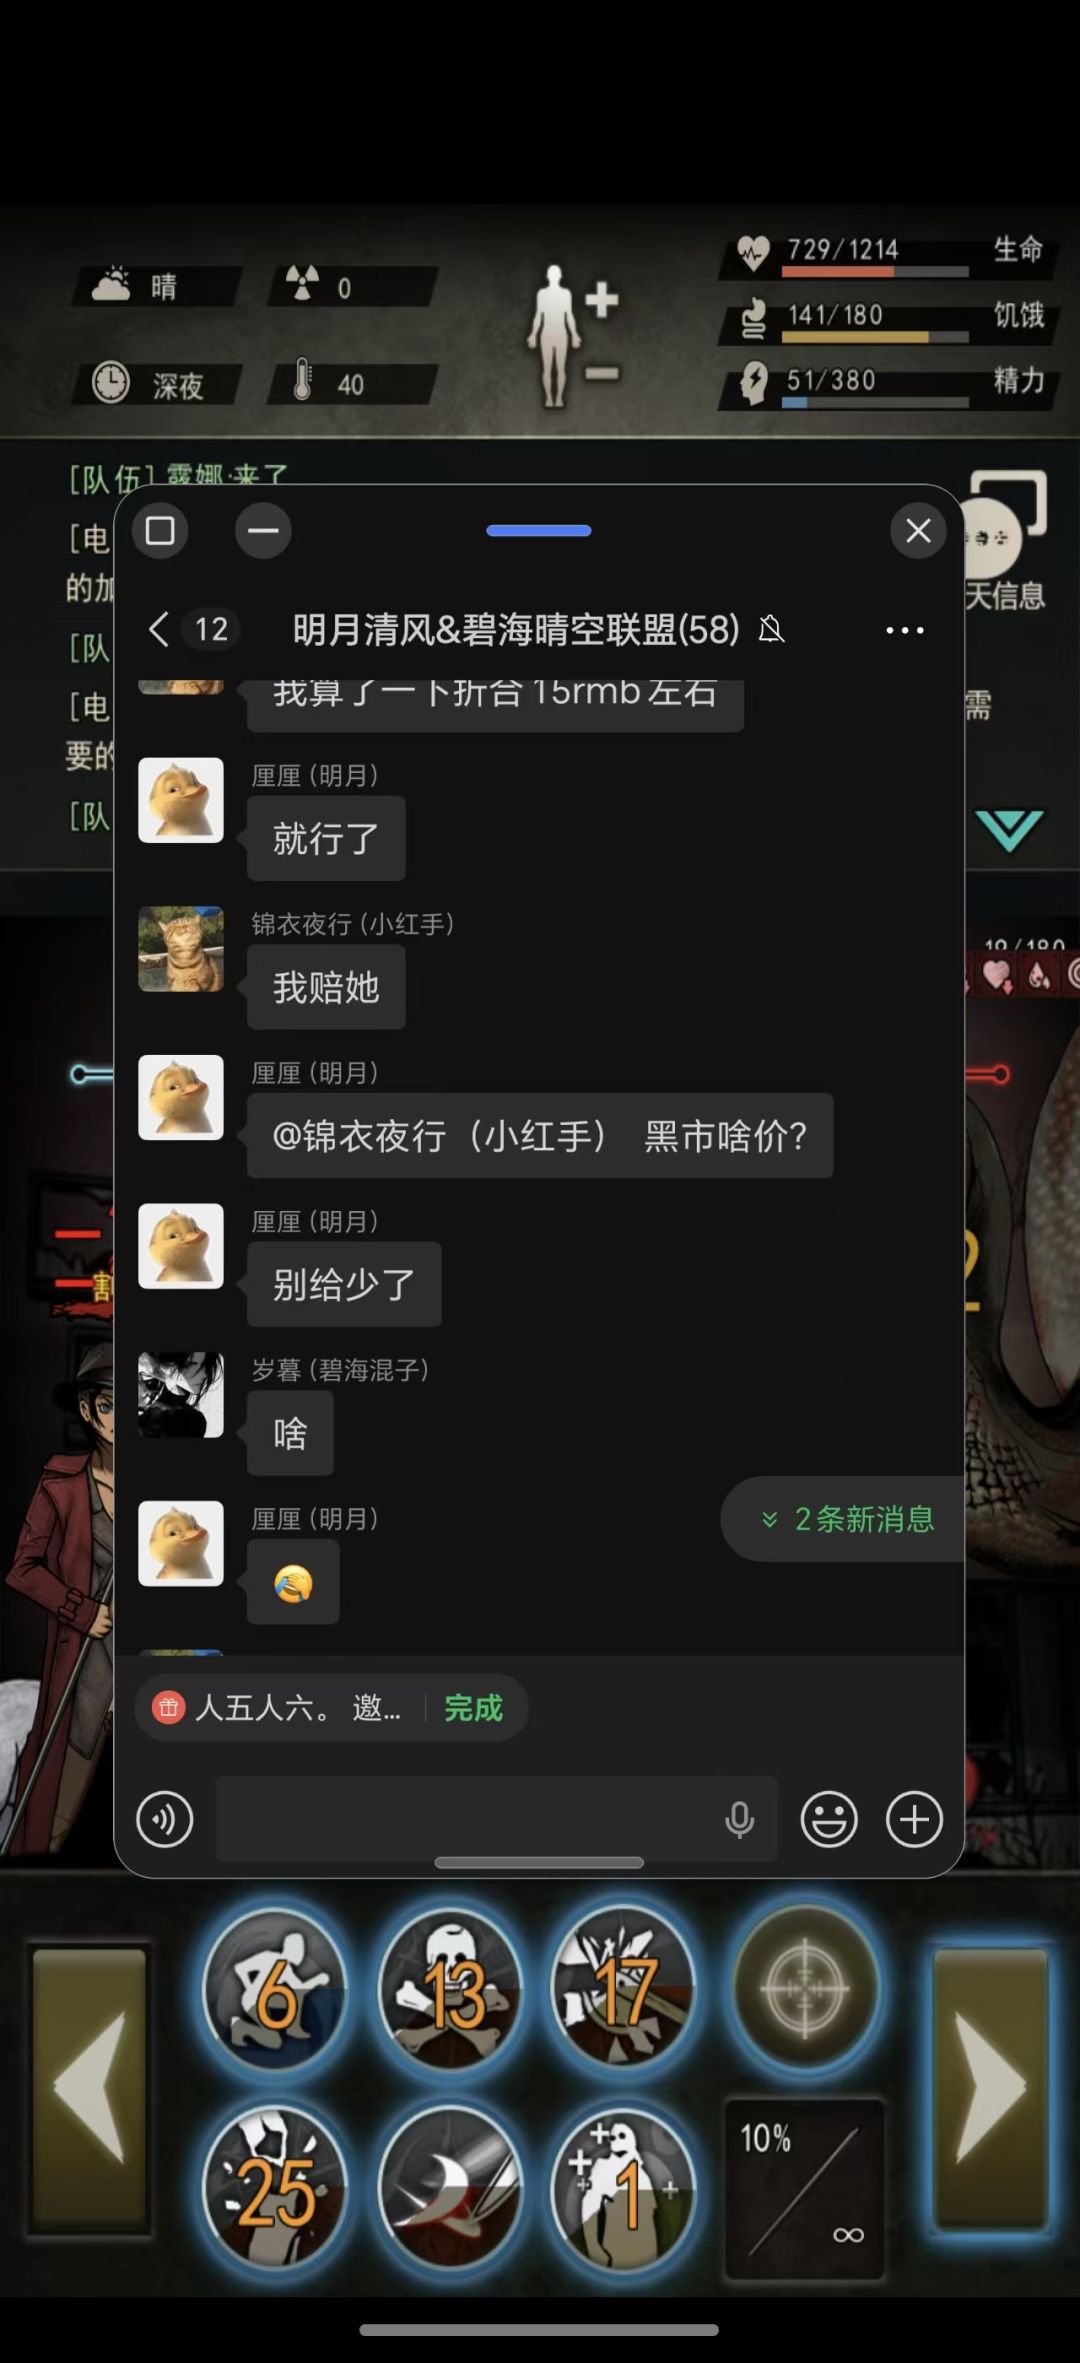Open the plus attachments button
The width and height of the screenshot is (1080, 2363).
click(x=914, y=1819)
